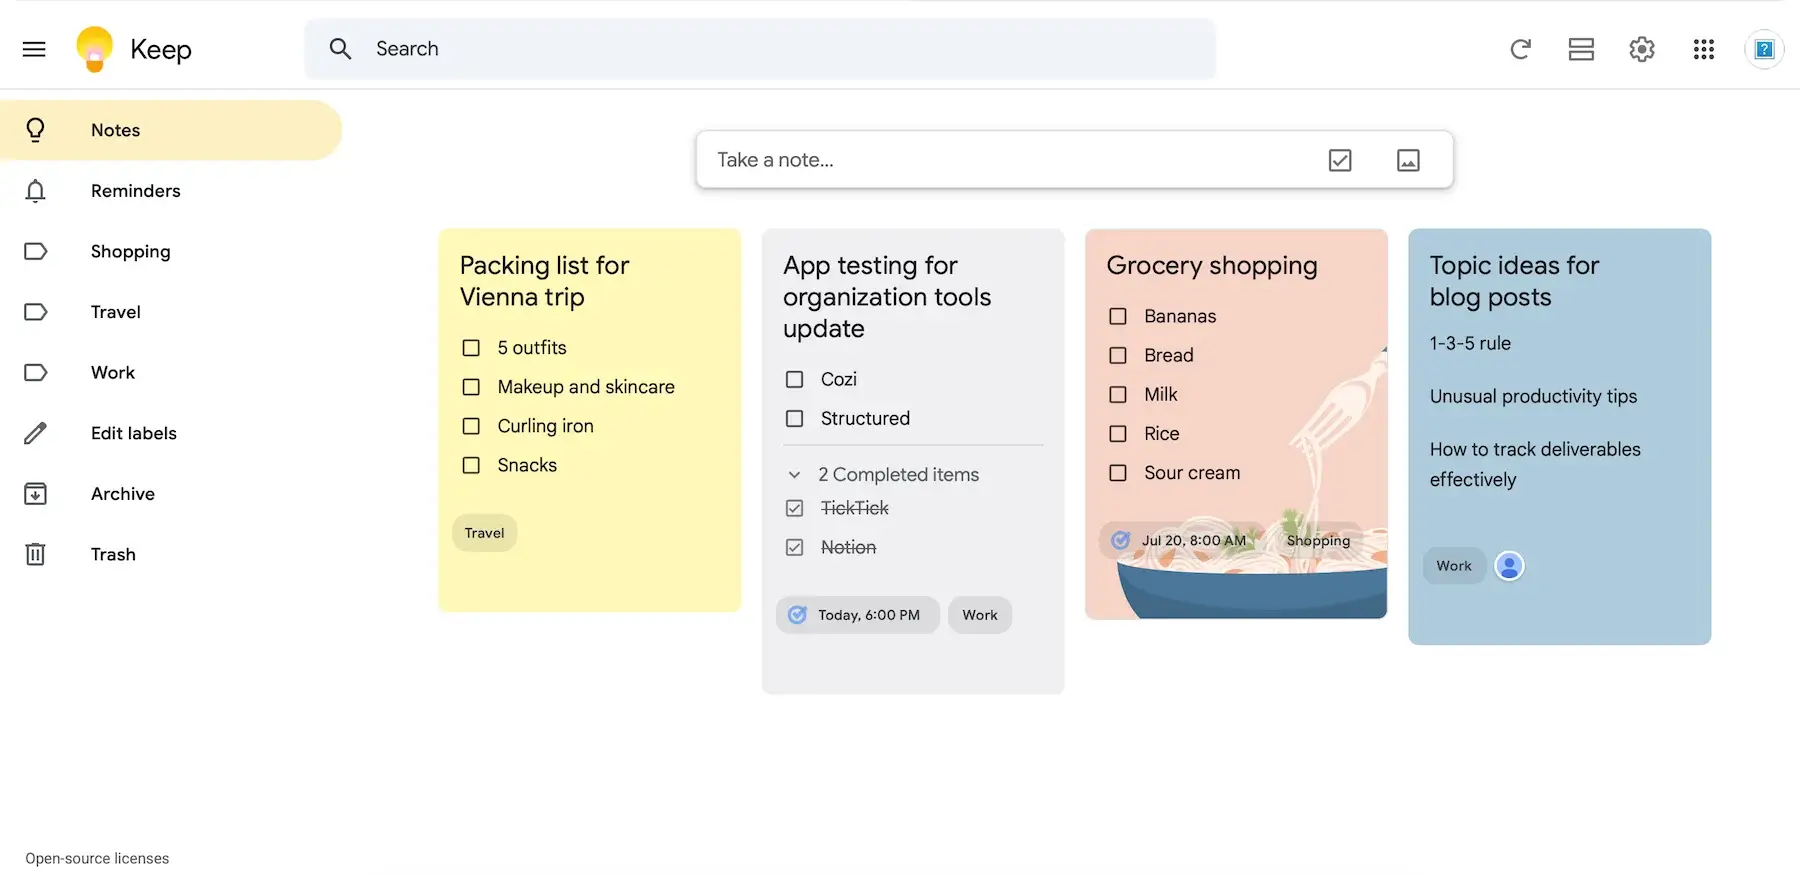Open the Packing list for Vienna trip note title

pyautogui.click(x=545, y=281)
